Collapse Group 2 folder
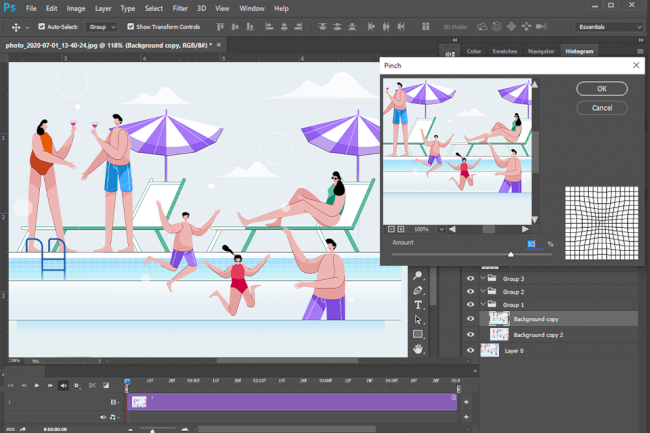 483,291
